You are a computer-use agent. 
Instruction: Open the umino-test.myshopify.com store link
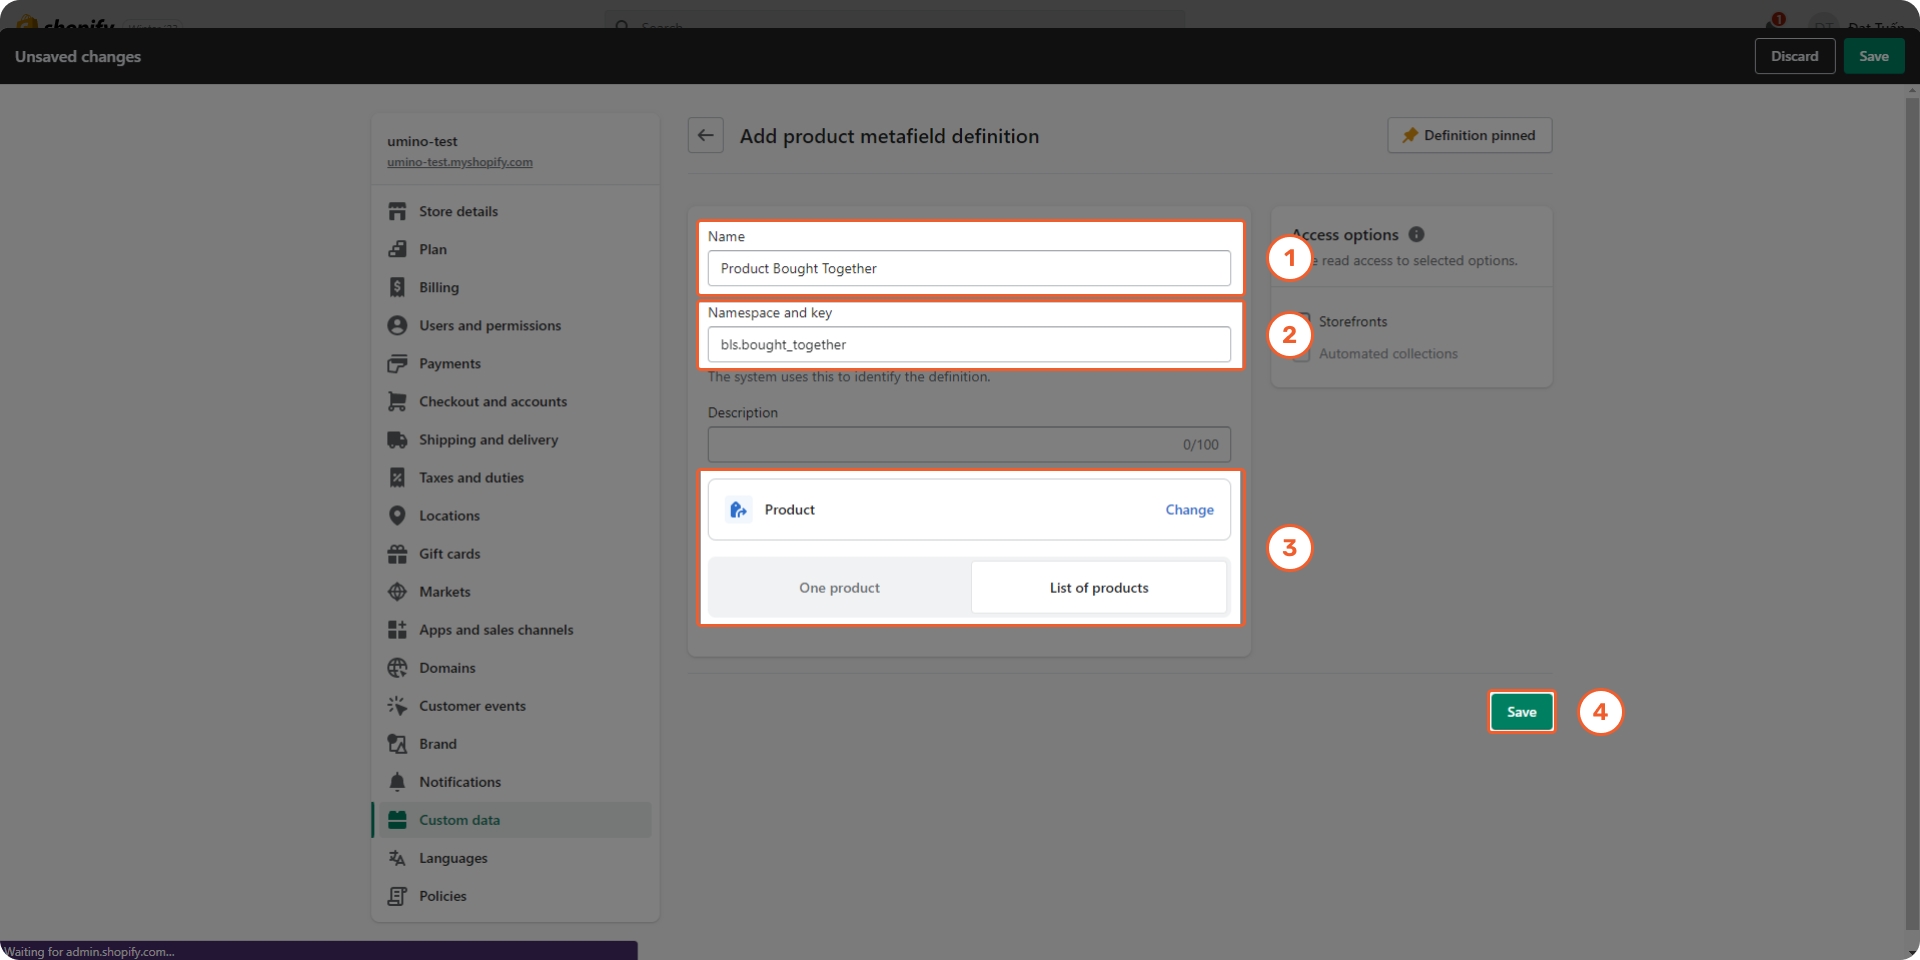[460, 162]
